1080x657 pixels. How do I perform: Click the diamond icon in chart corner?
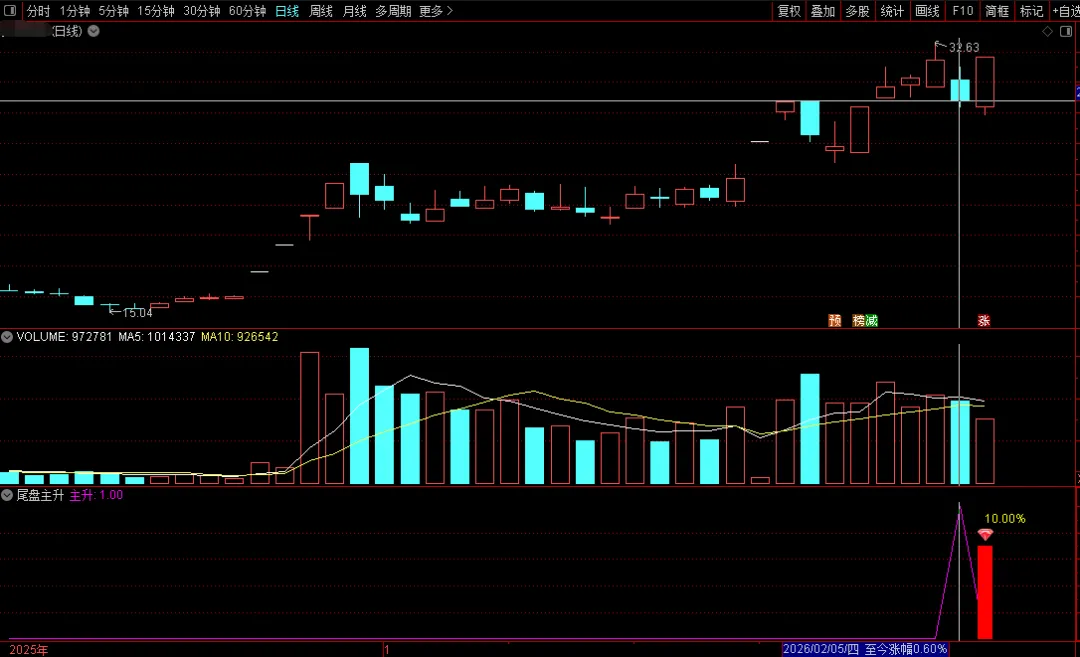pyautogui.click(x=1047, y=32)
